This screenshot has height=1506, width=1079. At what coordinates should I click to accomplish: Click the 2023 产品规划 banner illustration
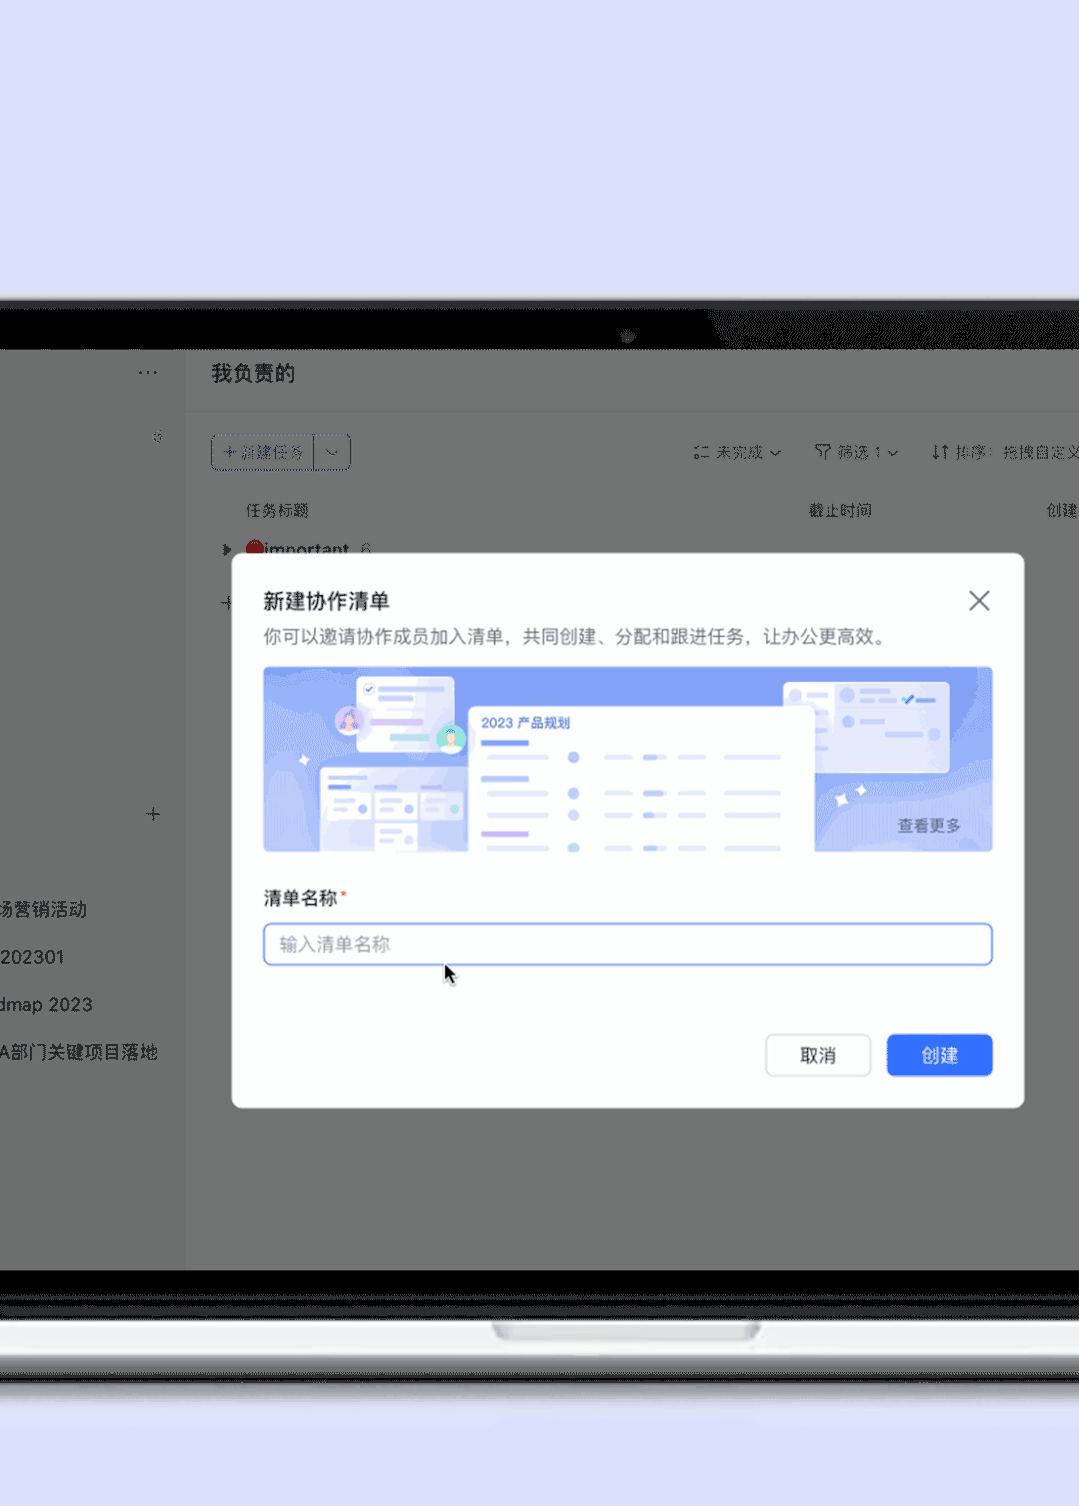[628, 759]
